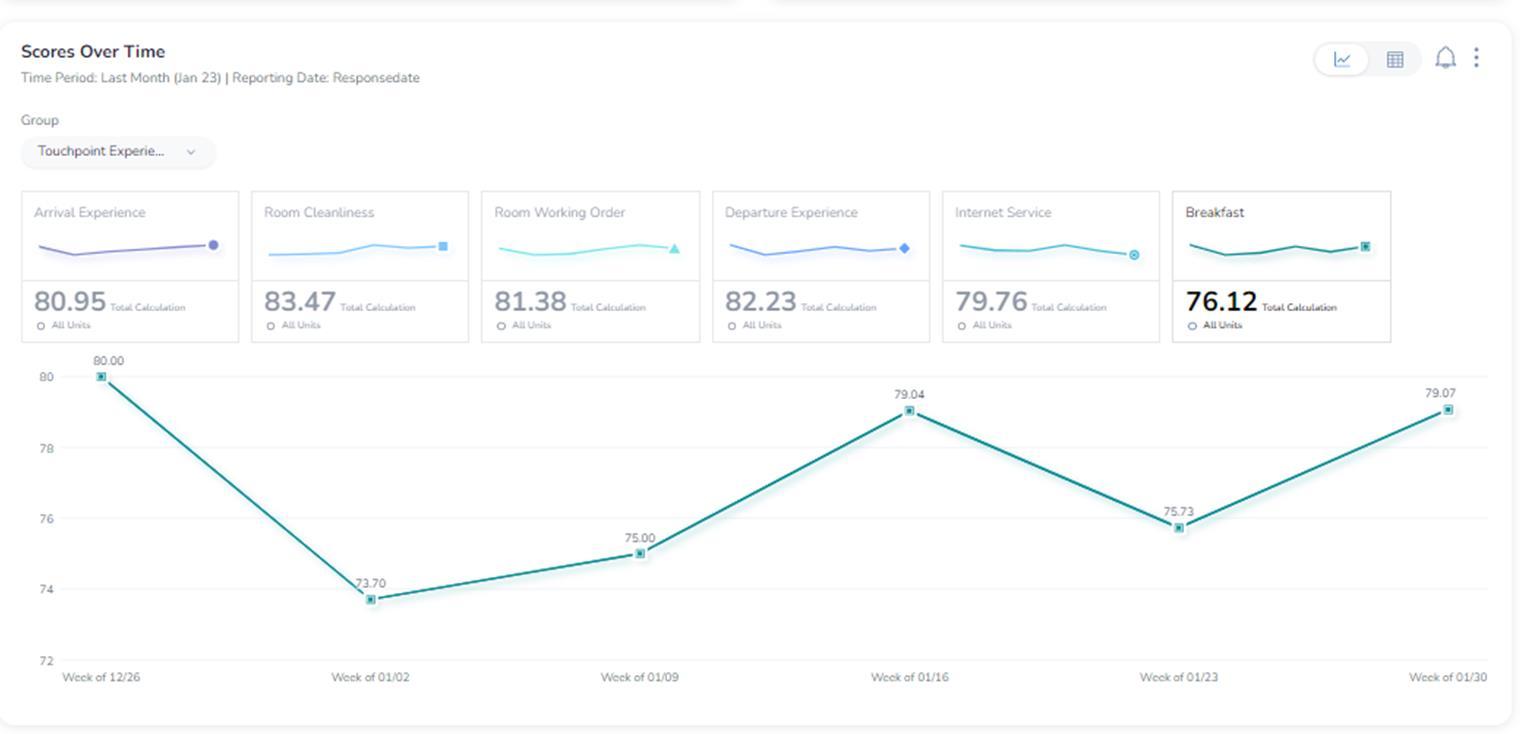Click the 73.70 data point
Screen dimensions: 1530x734
pos(371,600)
